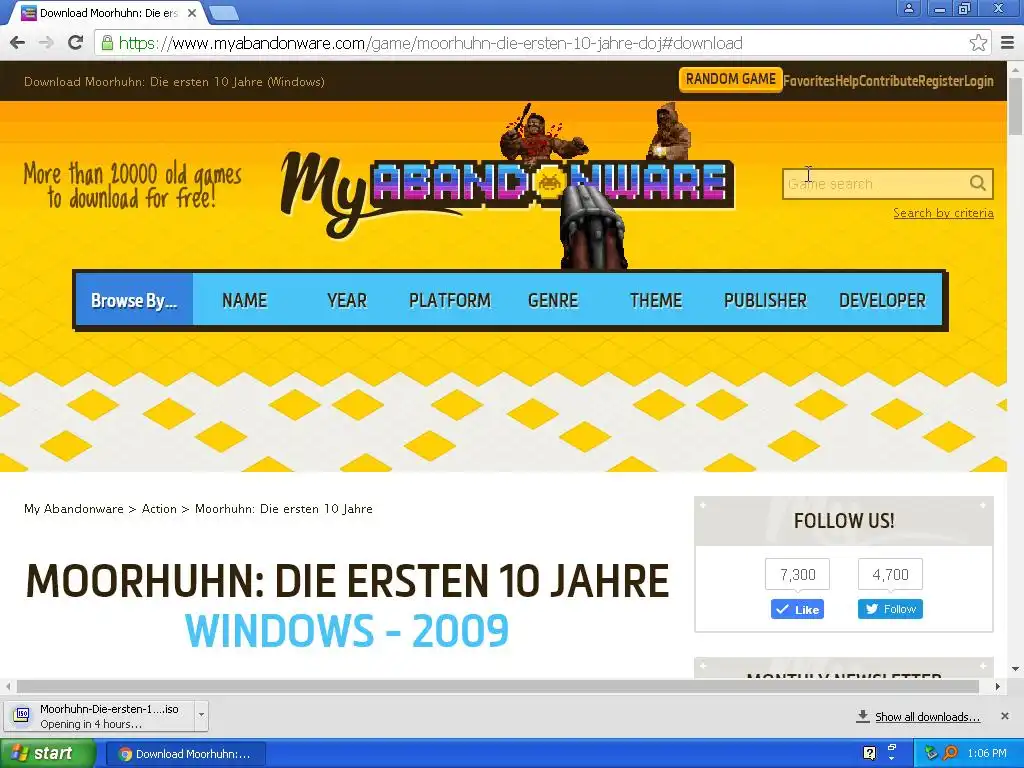Open Register link in header
The width and height of the screenshot is (1024, 768).
[941, 81]
